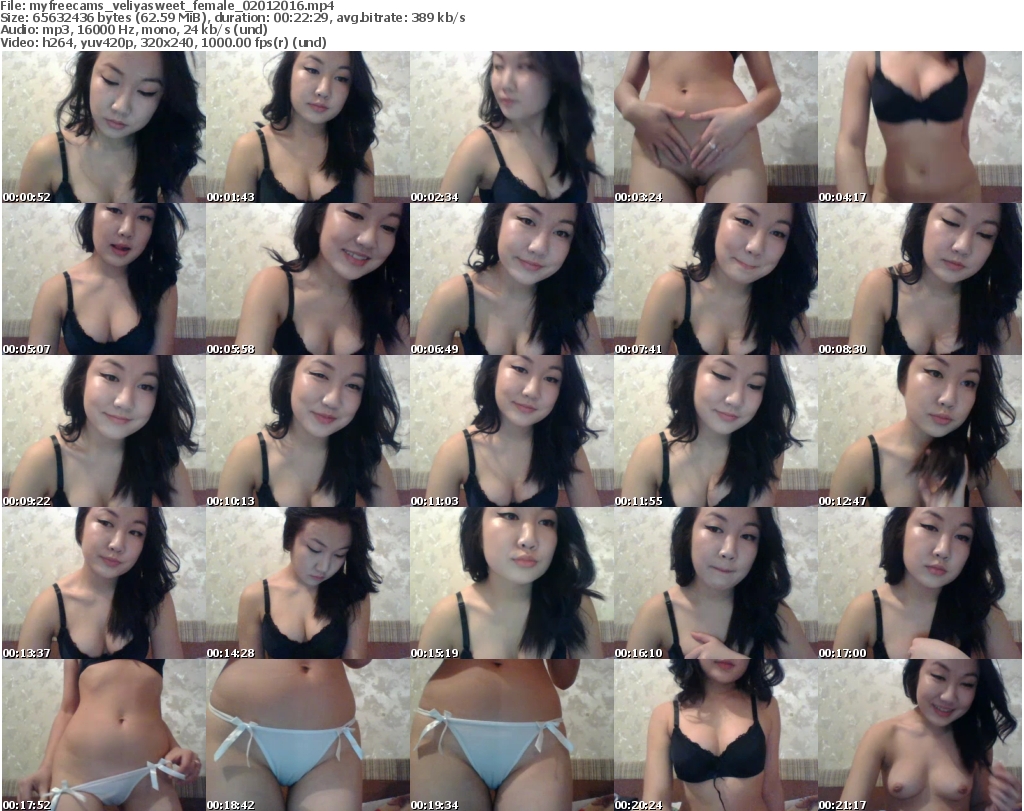Open the frame at timestamp 00:04:17
This screenshot has width=1024, height=811.
pyautogui.click(x=920, y=127)
